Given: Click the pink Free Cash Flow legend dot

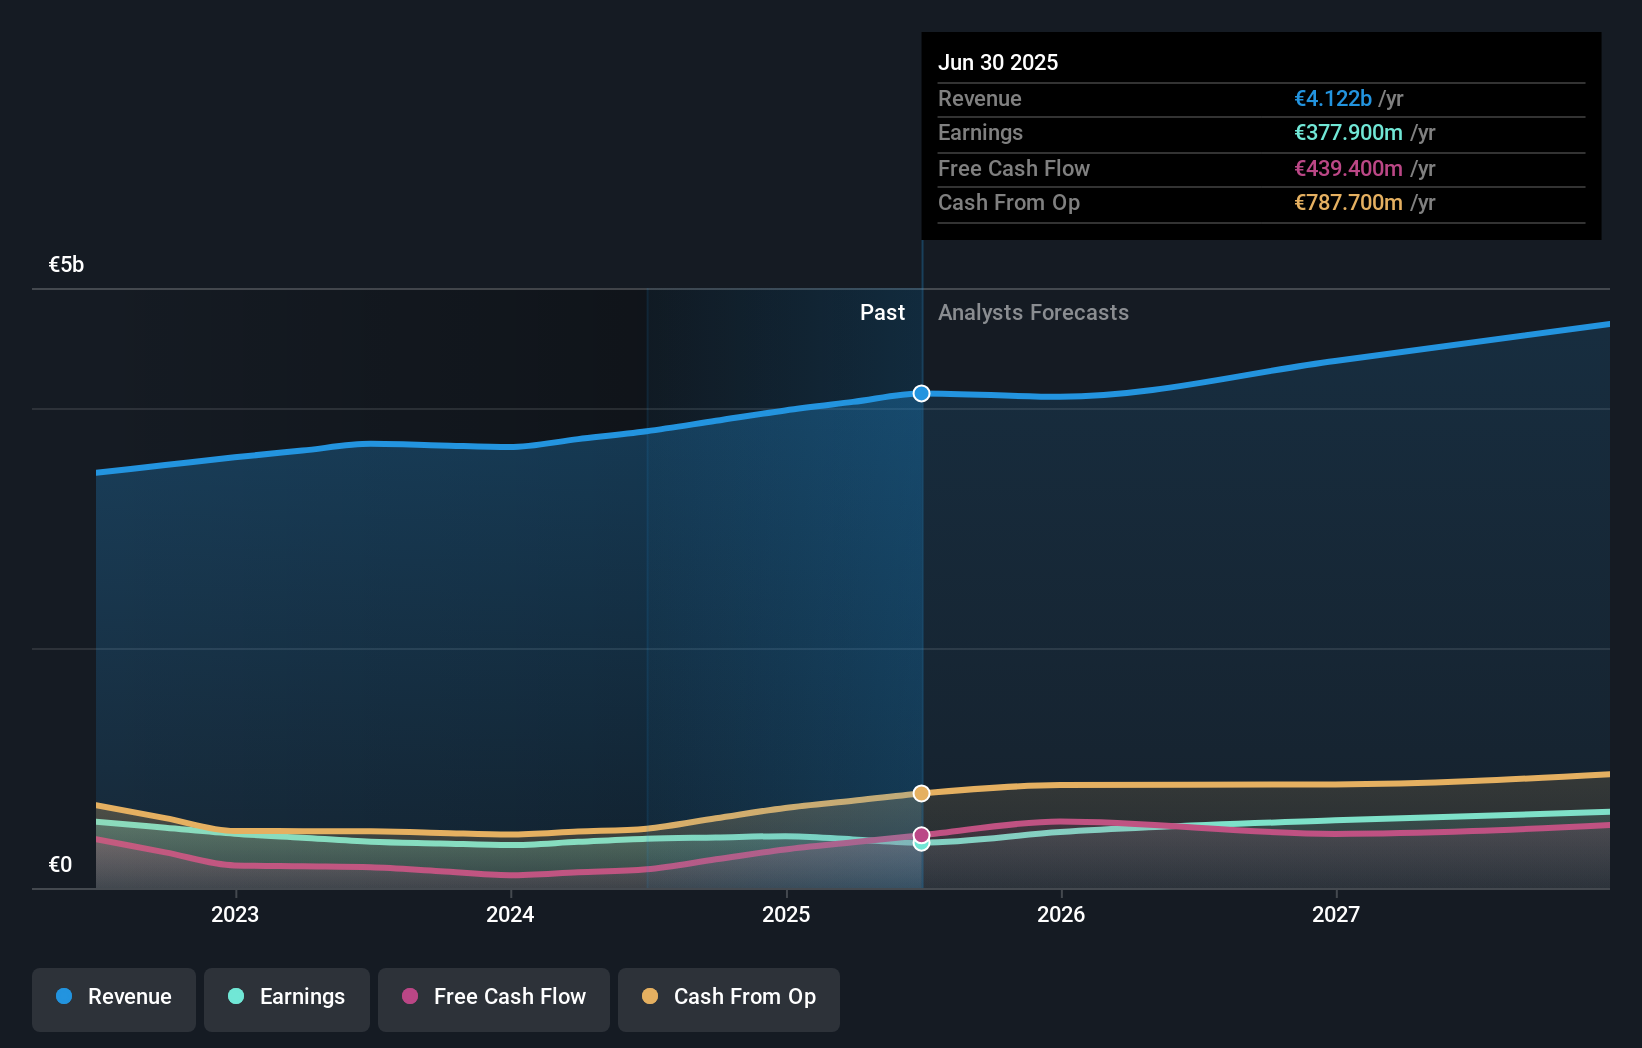Looking at the screenshot, I should 411,997.
